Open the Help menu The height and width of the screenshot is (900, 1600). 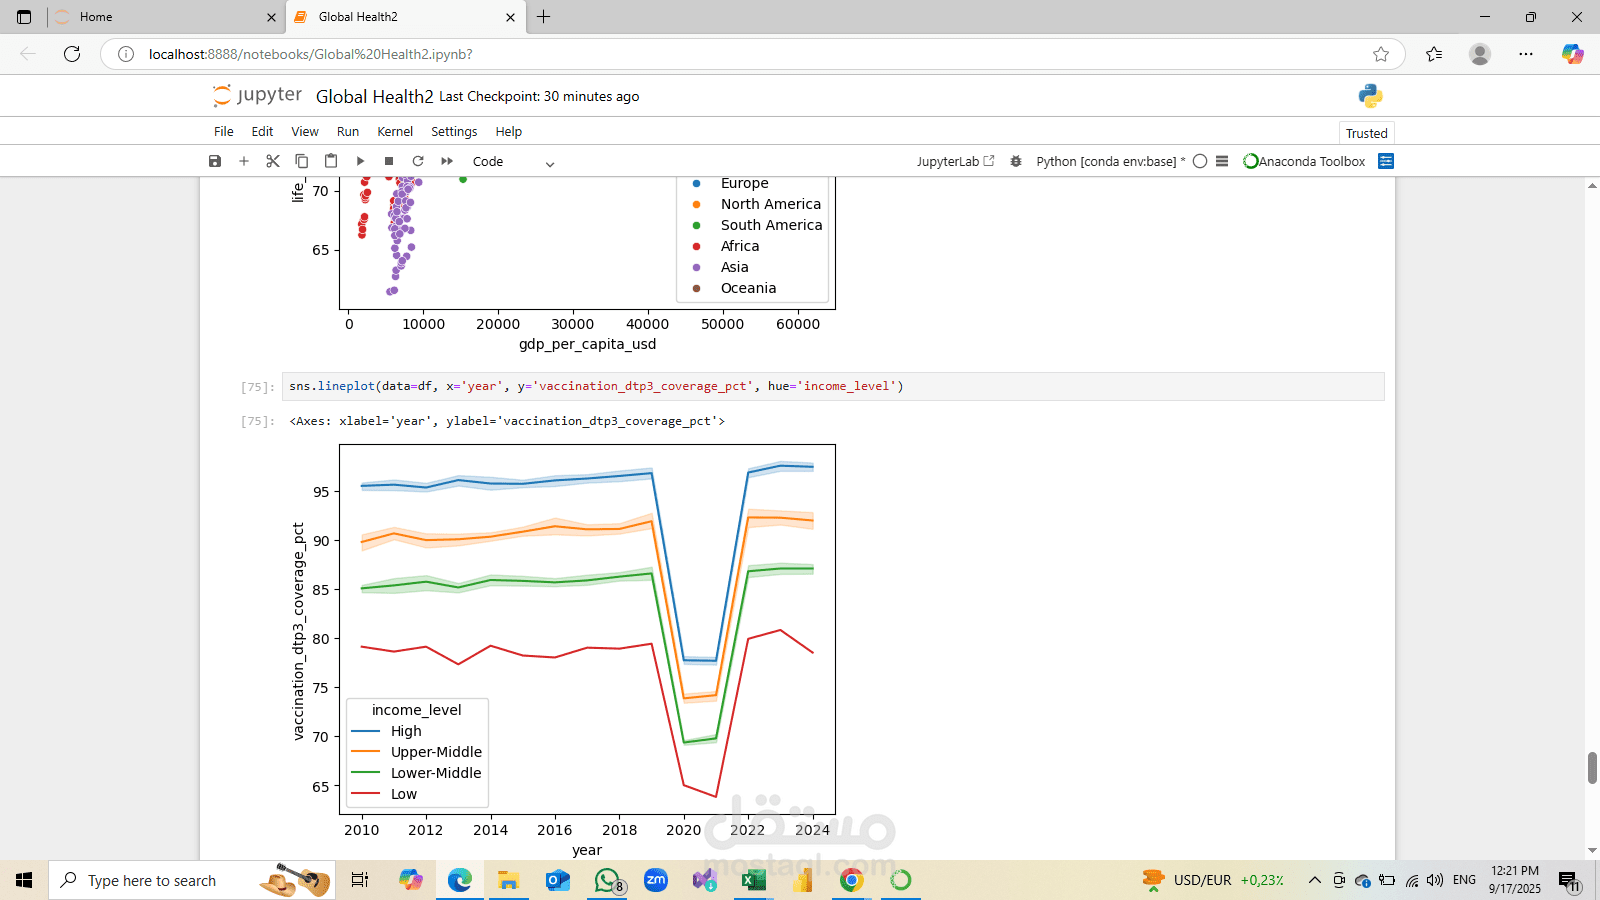click(x=509, y=131)
